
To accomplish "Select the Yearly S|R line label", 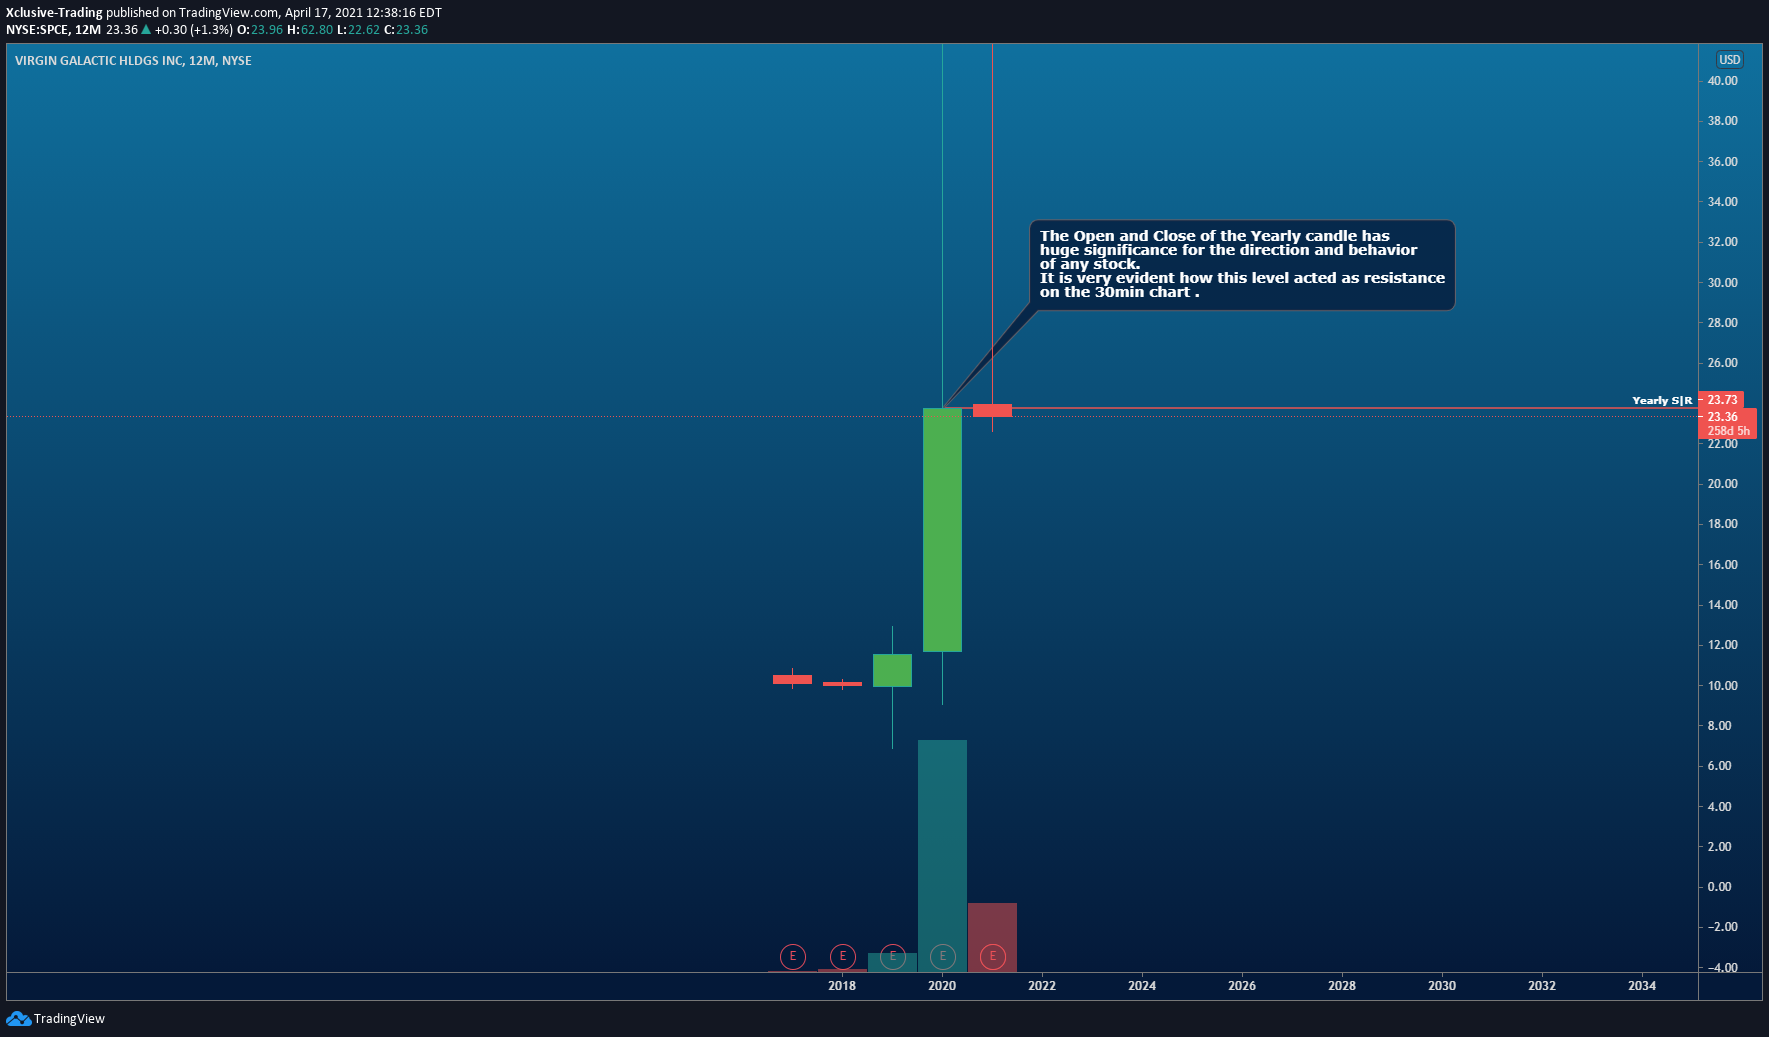I will pos(1662,400).
